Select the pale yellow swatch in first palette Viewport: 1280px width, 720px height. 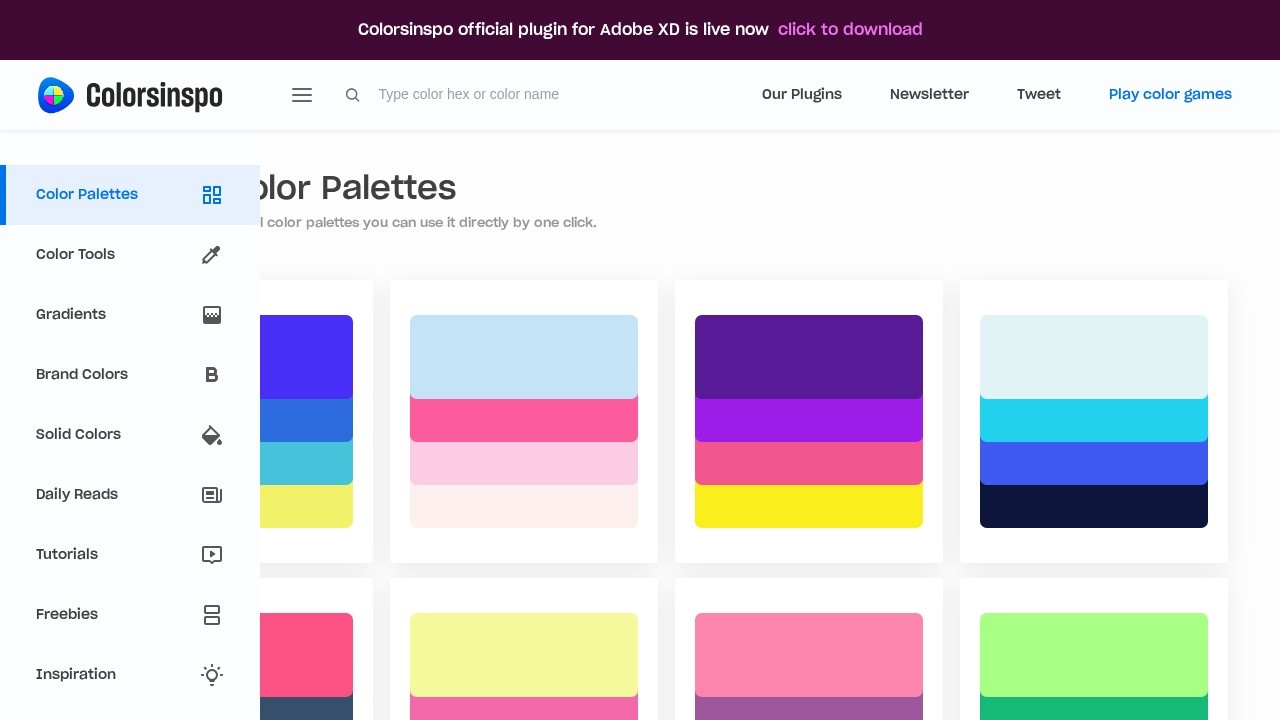point(306,507)
